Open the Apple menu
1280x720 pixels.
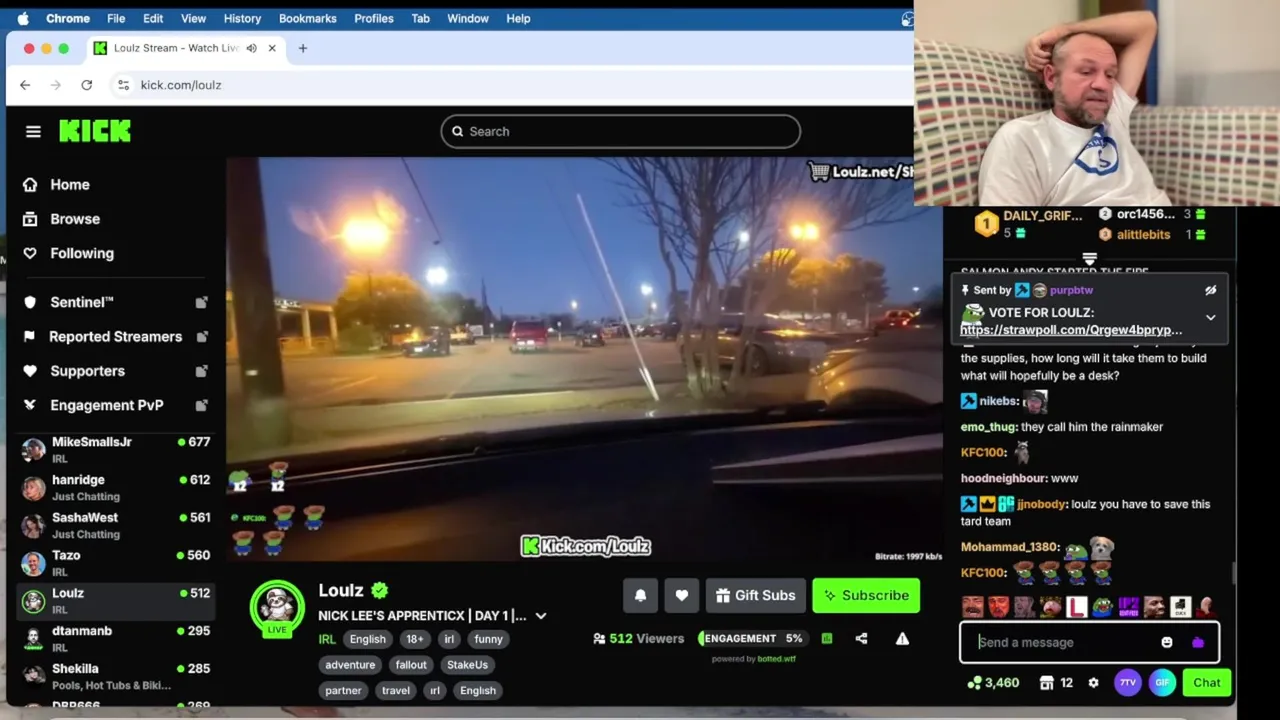point(23,18)
